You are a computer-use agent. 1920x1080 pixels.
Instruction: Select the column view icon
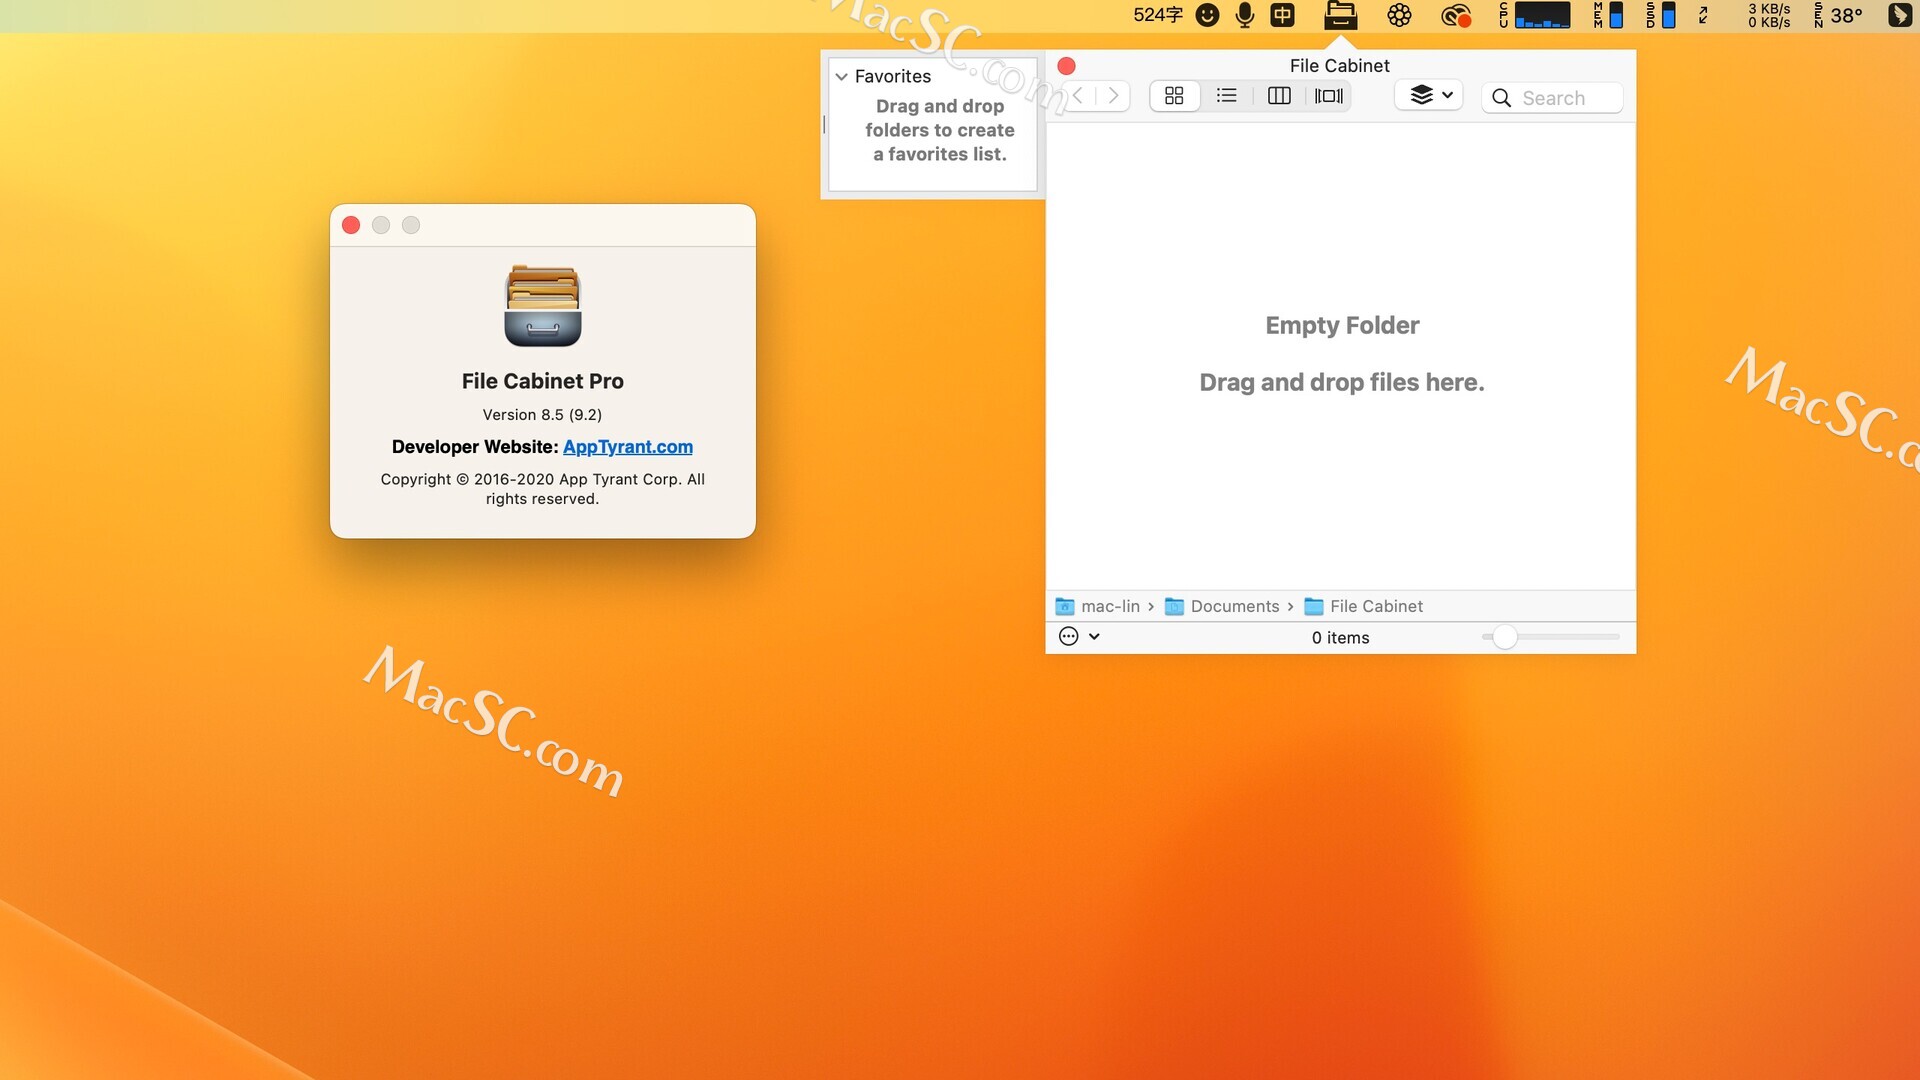[x=1280, y=96]
